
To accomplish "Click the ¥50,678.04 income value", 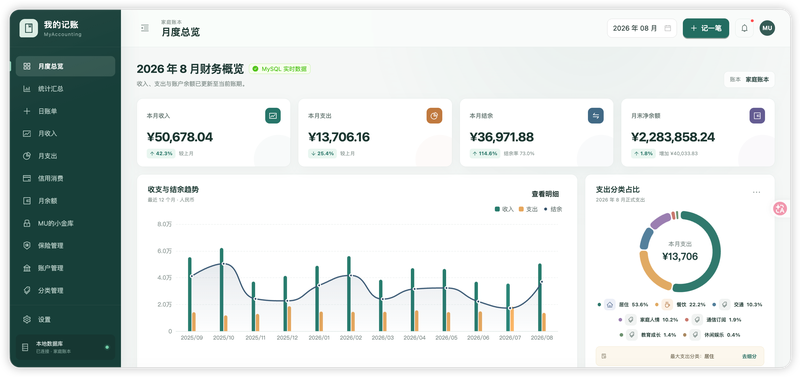I will (x=180, y=137).
